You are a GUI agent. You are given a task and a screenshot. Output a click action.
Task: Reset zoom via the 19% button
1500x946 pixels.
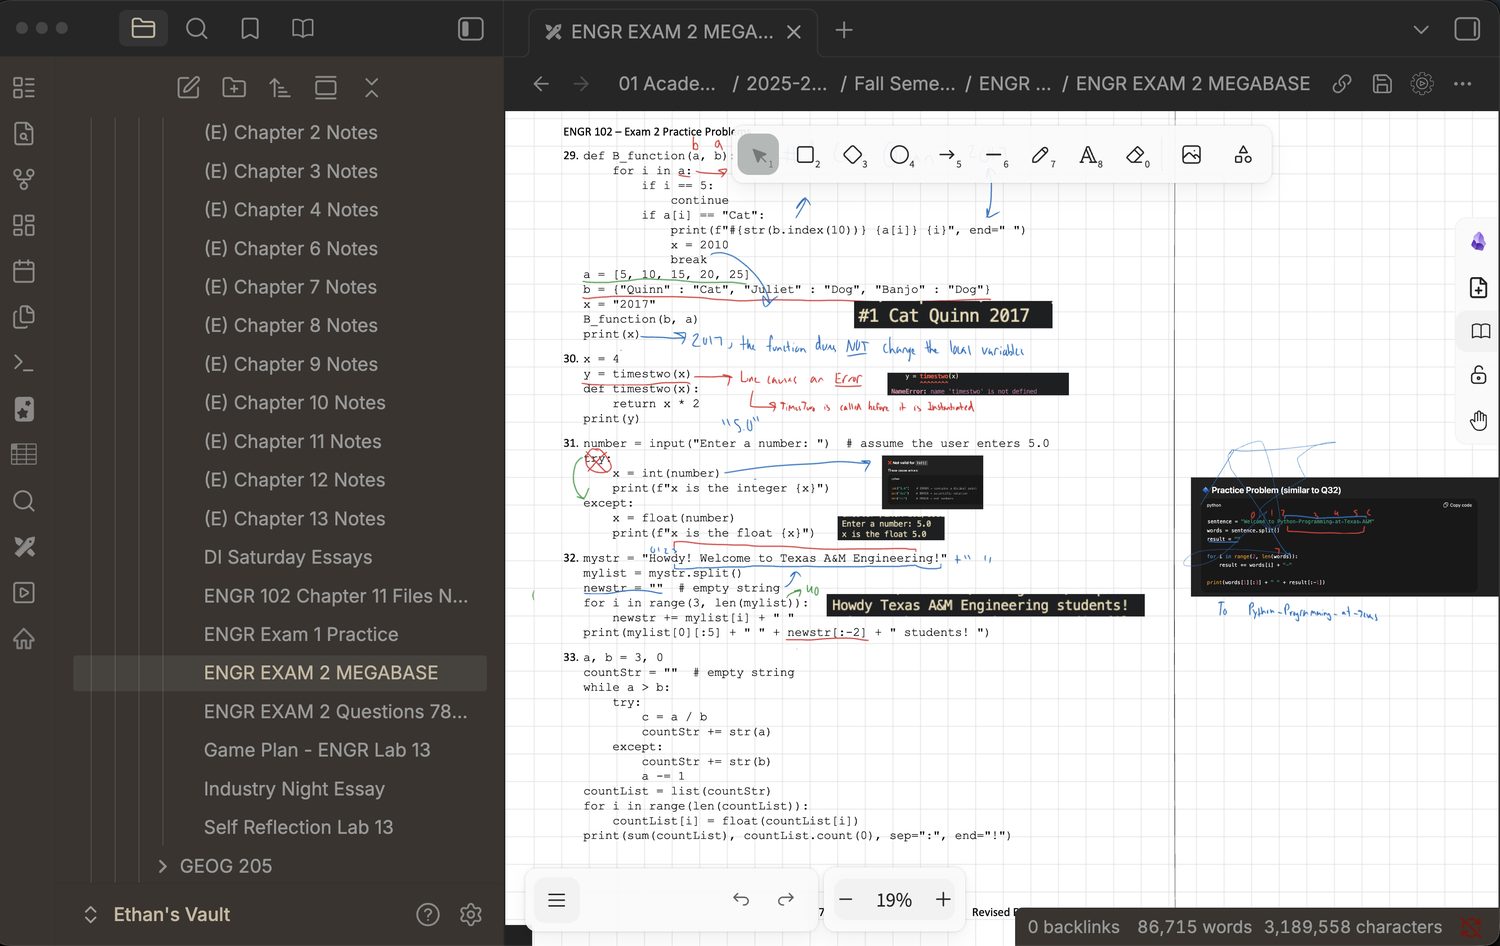pyautogui.click(x=894, y=900)
